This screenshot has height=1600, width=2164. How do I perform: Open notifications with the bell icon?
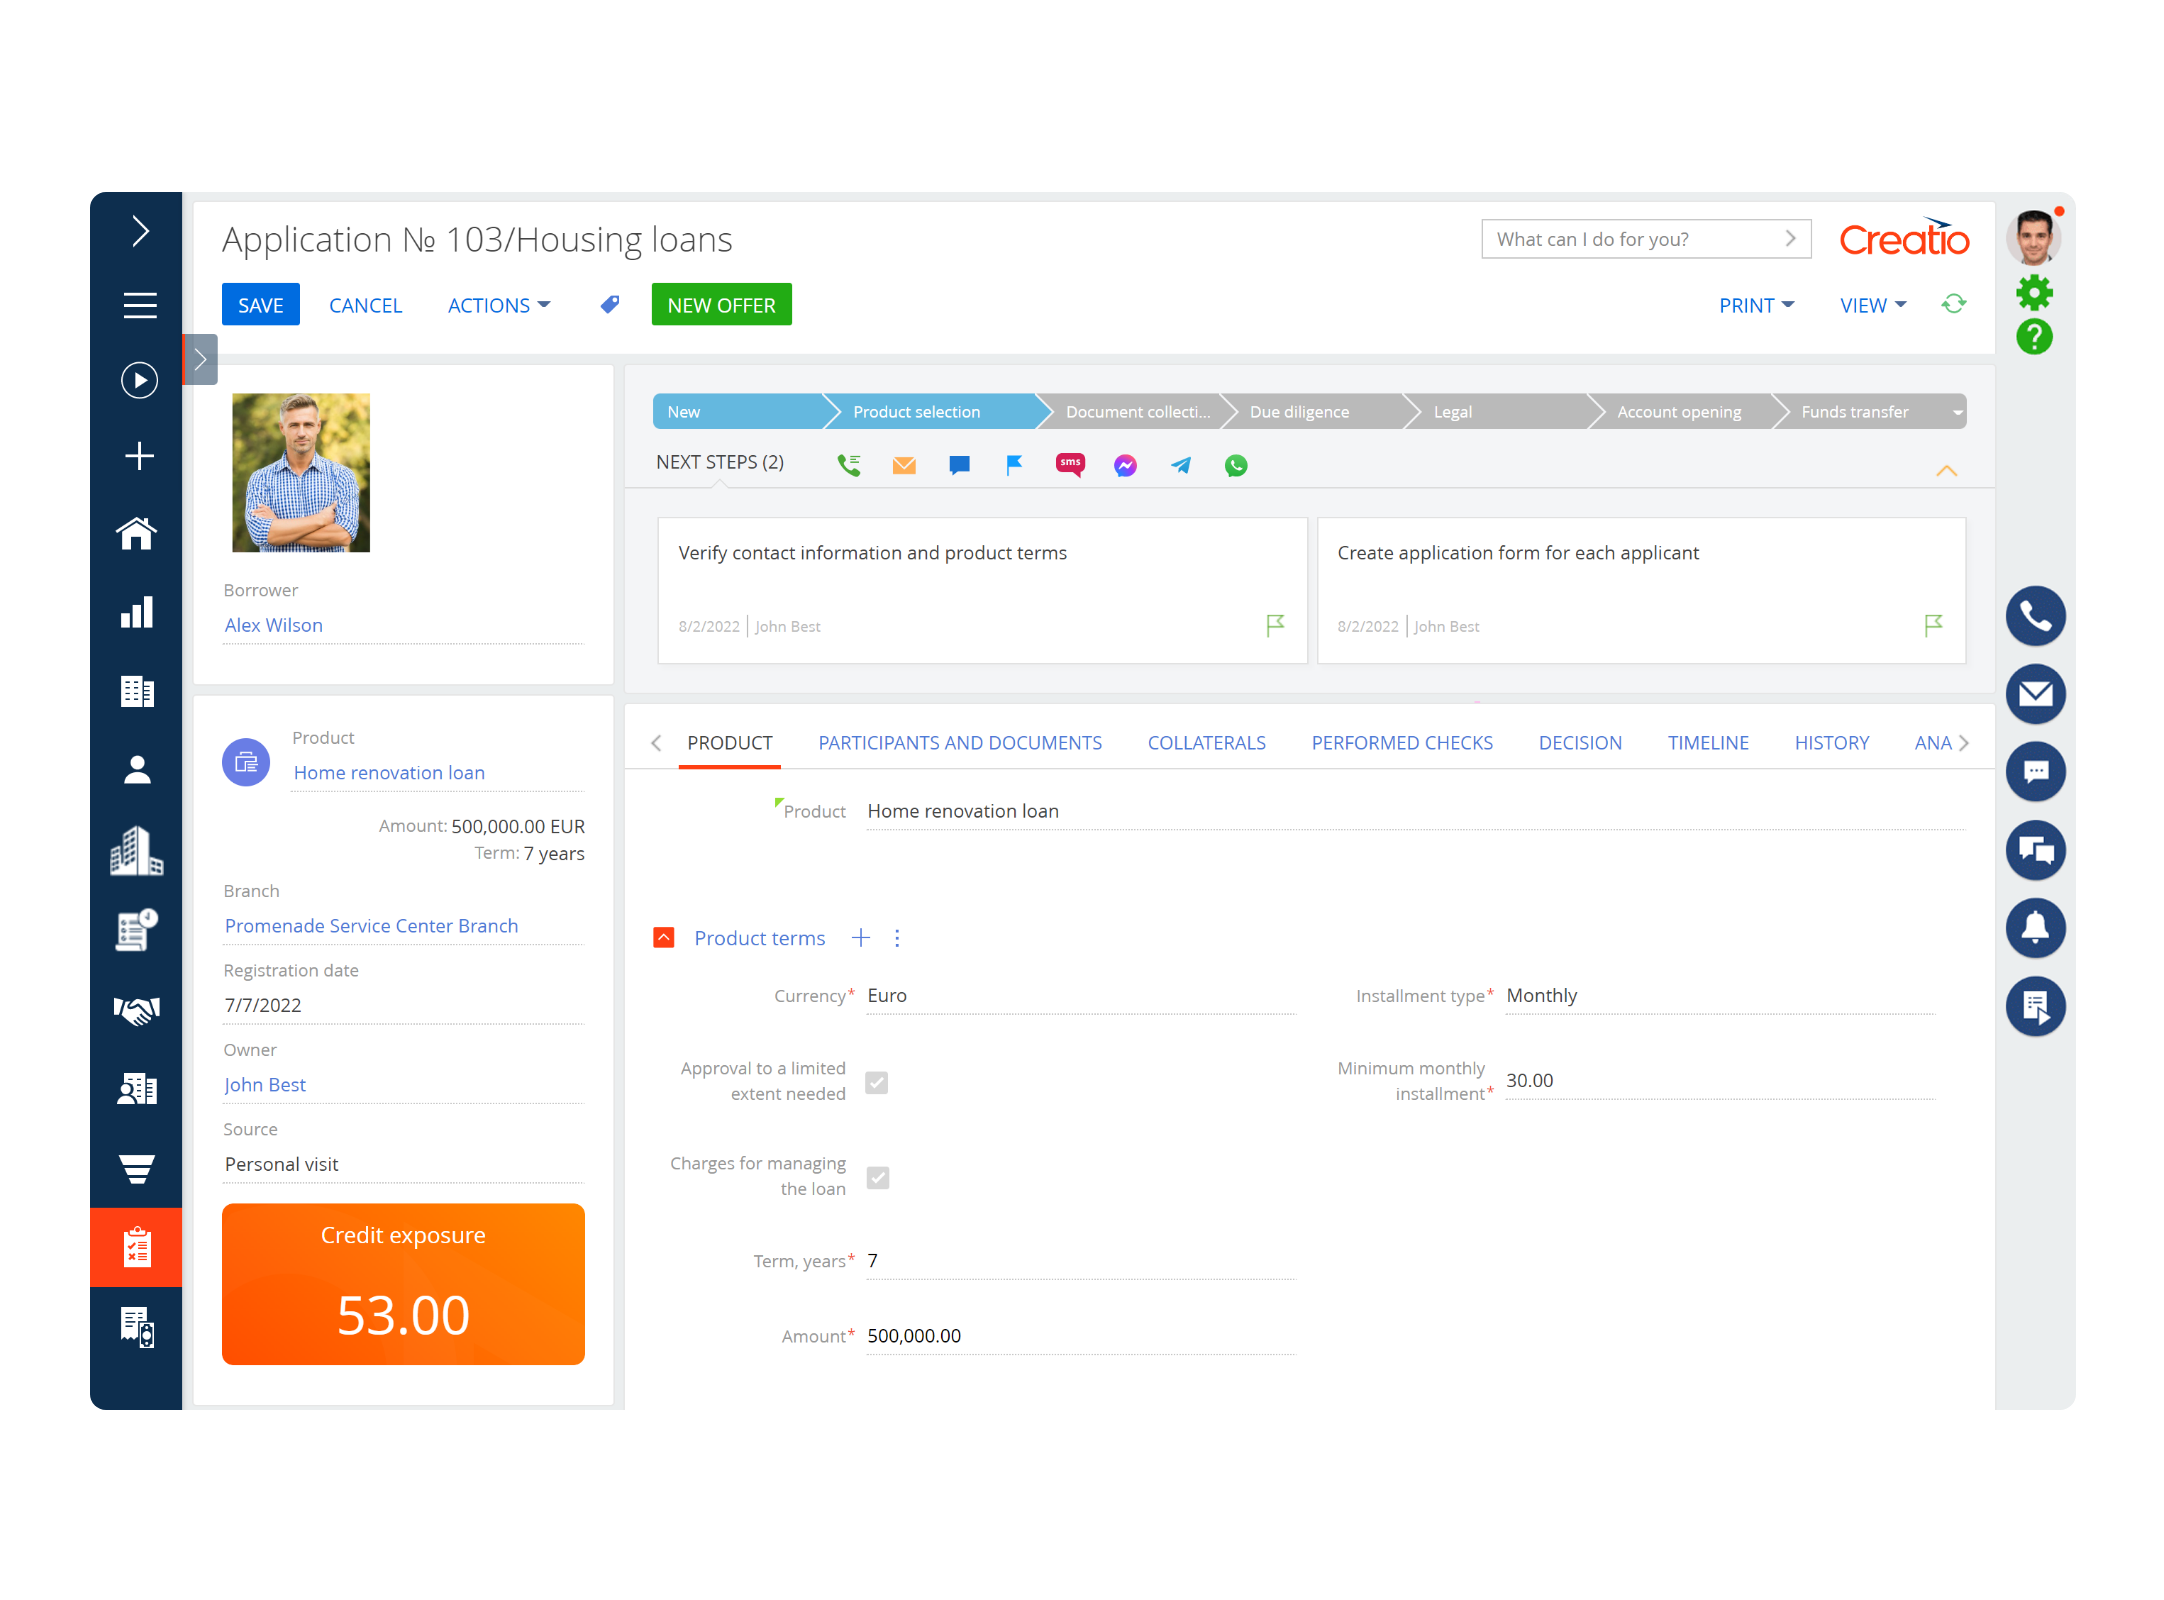pos(2036,928)
